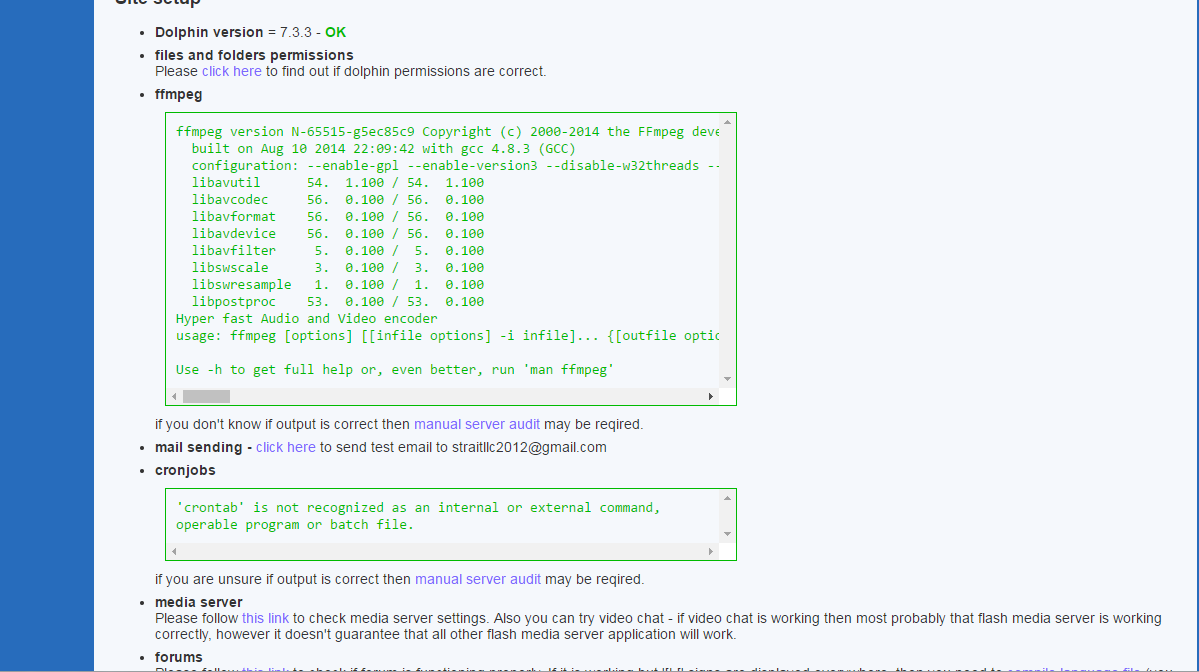Click the ffmpeg horizontal scrollbar thumb
Screen dimensions: 1199x672
pyautogui.click(x=206, y=397)
